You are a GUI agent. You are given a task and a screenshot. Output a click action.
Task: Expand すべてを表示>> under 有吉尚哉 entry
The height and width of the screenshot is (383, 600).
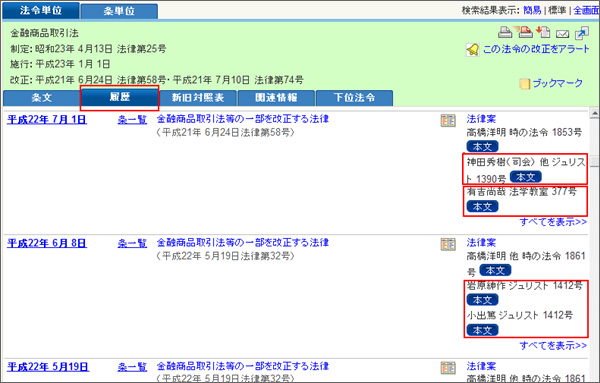point(553,222)
